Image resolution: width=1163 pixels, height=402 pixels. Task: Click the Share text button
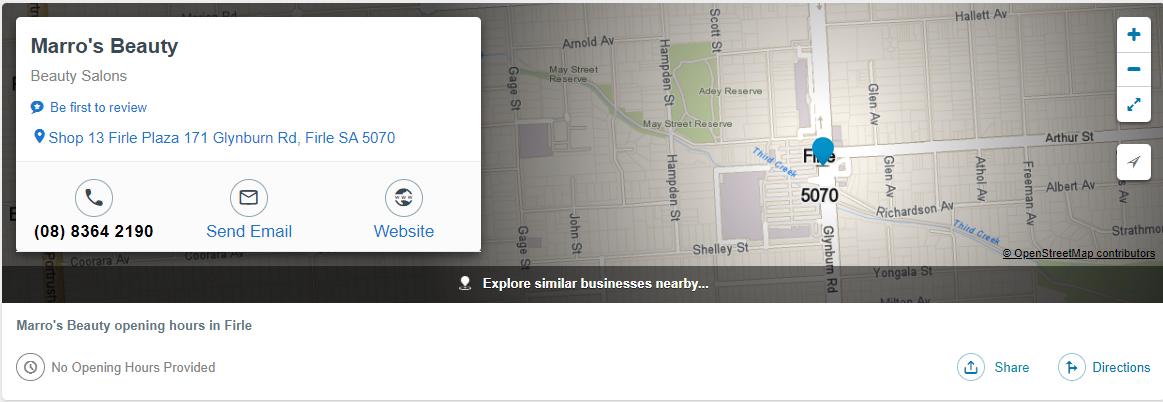pos(1011,367)
